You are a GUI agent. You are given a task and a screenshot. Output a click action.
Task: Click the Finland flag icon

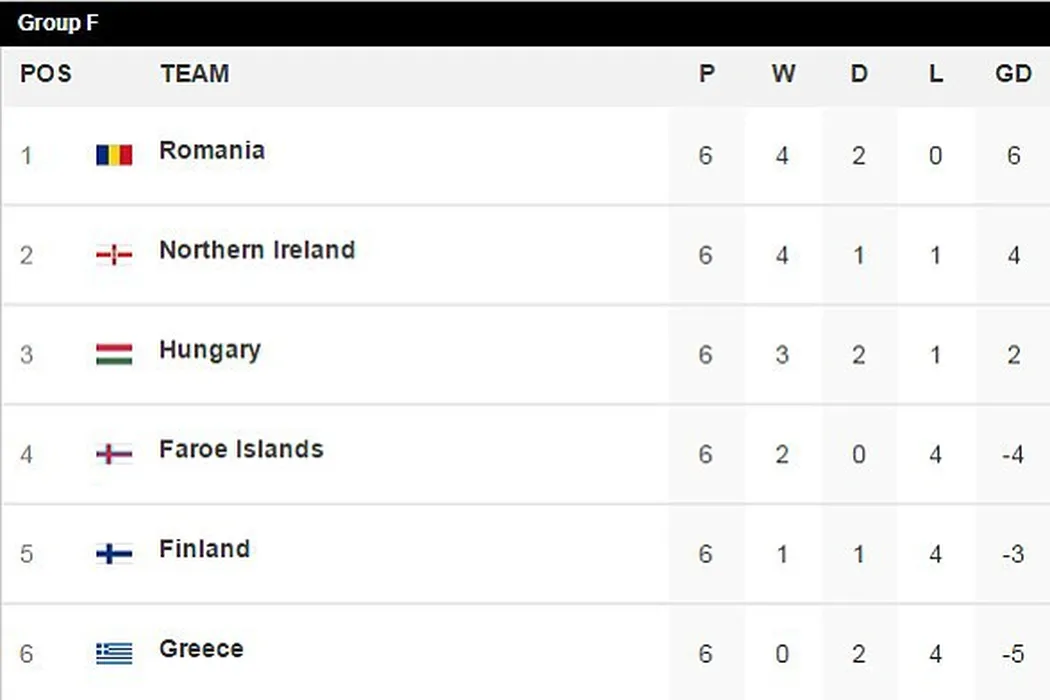coord(114,553)
